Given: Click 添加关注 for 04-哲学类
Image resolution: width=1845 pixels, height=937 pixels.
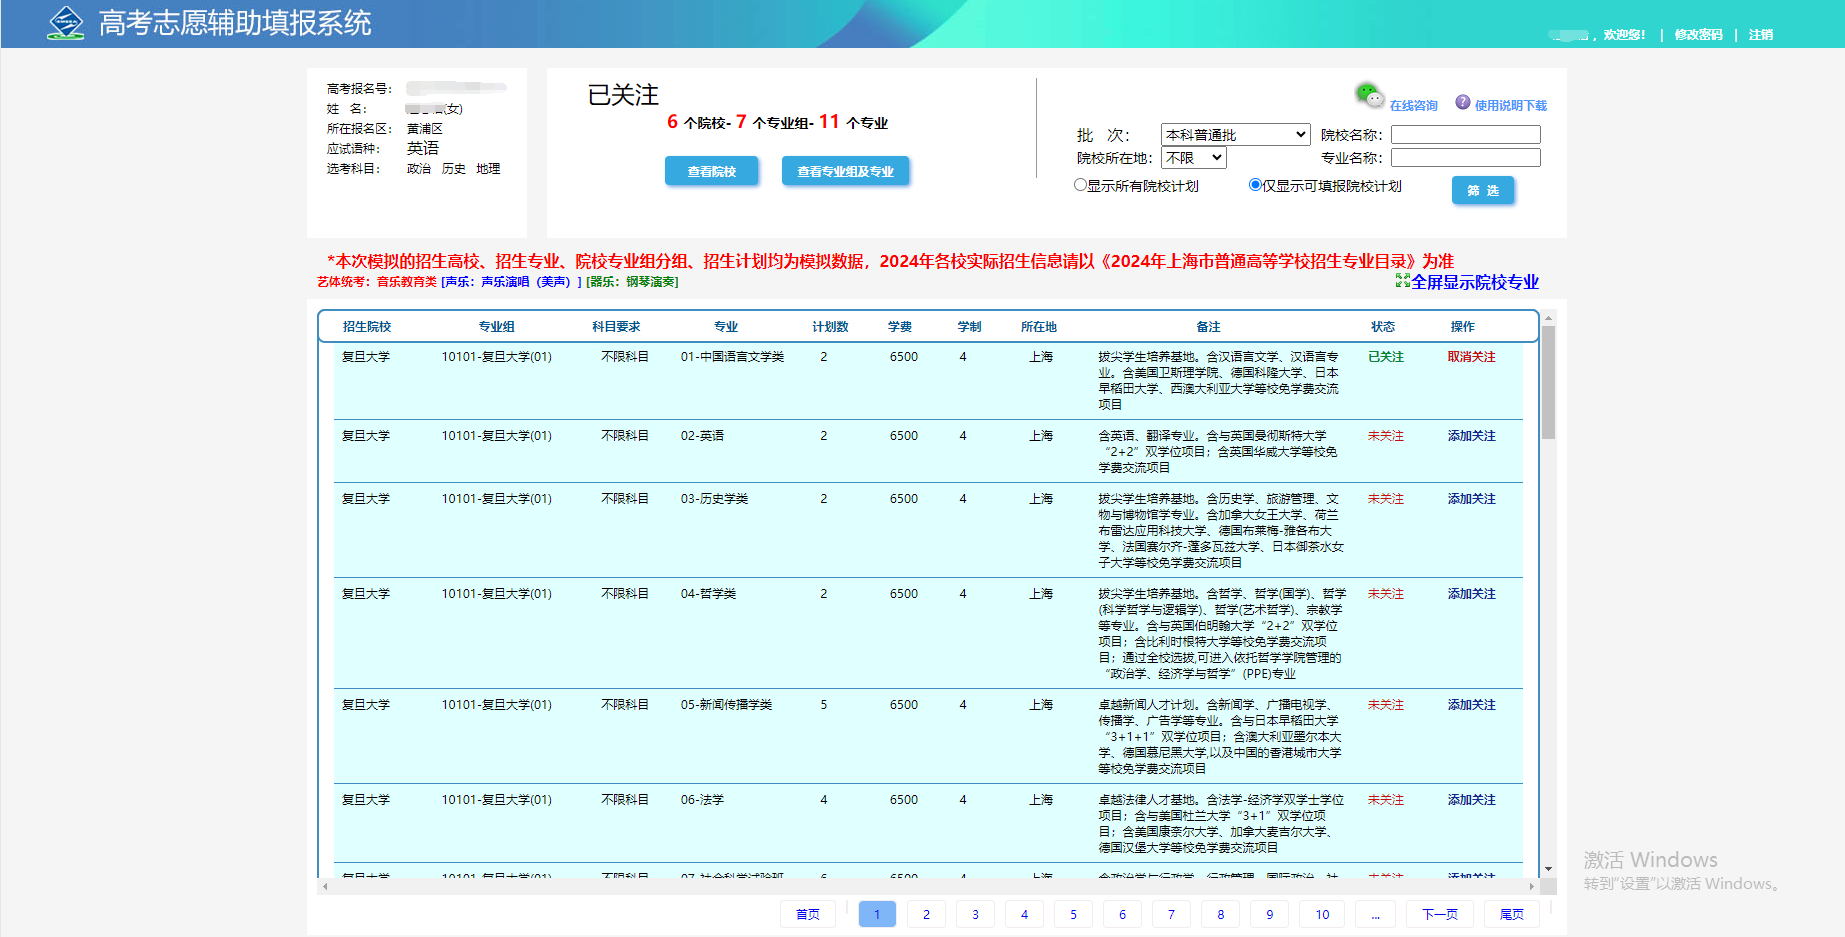Looking at the screenshot, I should coord(1471,593).
